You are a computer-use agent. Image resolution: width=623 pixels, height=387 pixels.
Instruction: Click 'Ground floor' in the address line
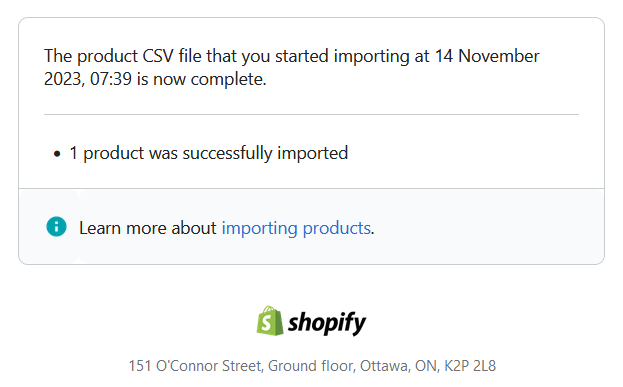pos(311,366)
